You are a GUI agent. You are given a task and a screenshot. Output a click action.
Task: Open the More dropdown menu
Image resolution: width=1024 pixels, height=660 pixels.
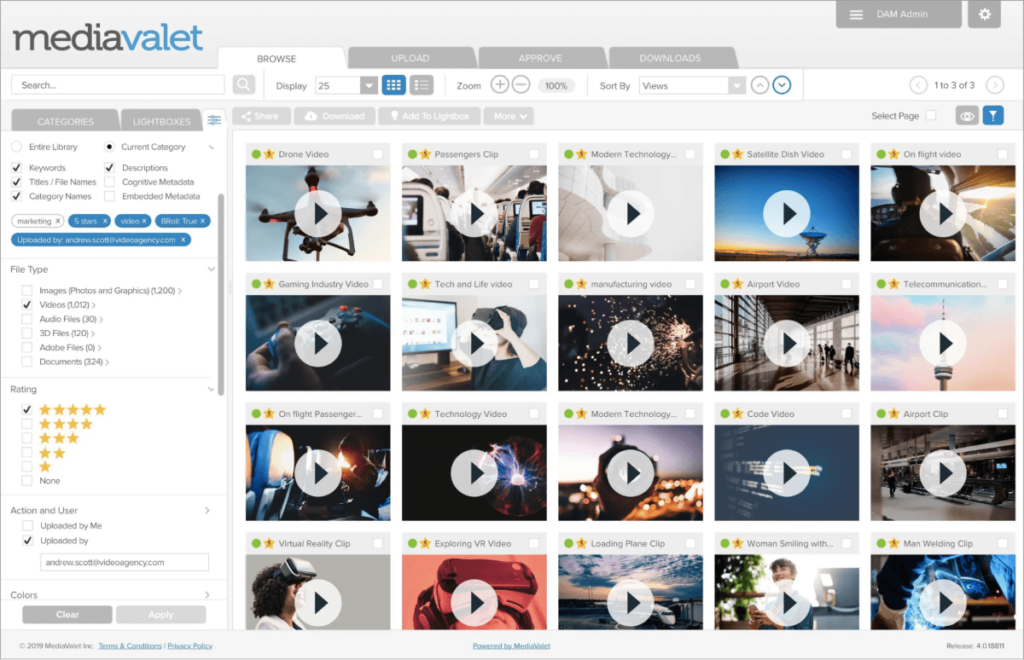509,116
